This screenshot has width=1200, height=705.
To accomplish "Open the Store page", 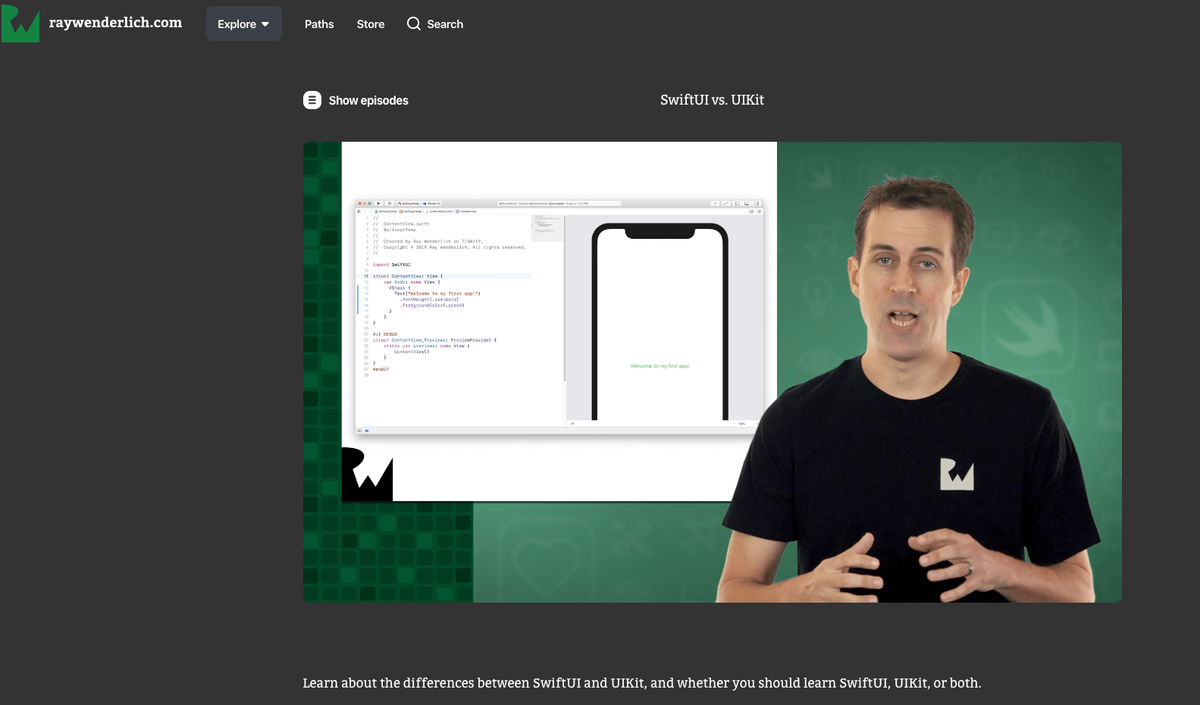I will point(370,24).
